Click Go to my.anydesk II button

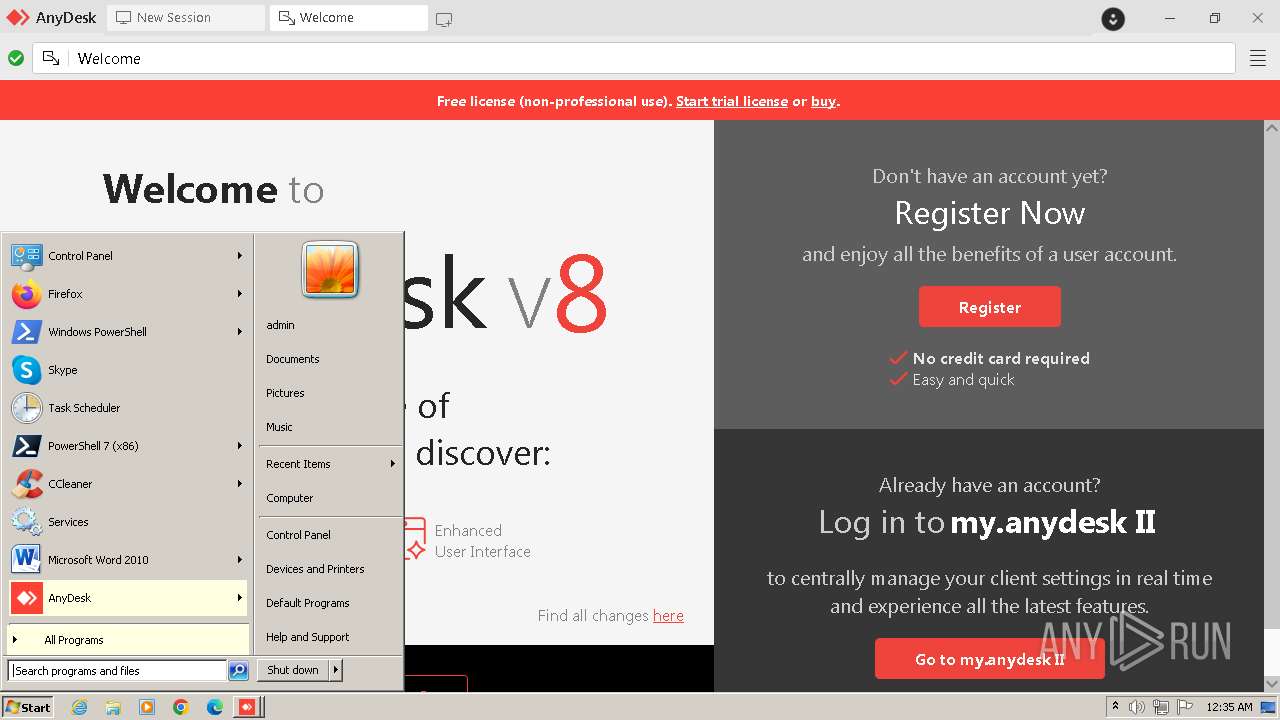point(990,659)
